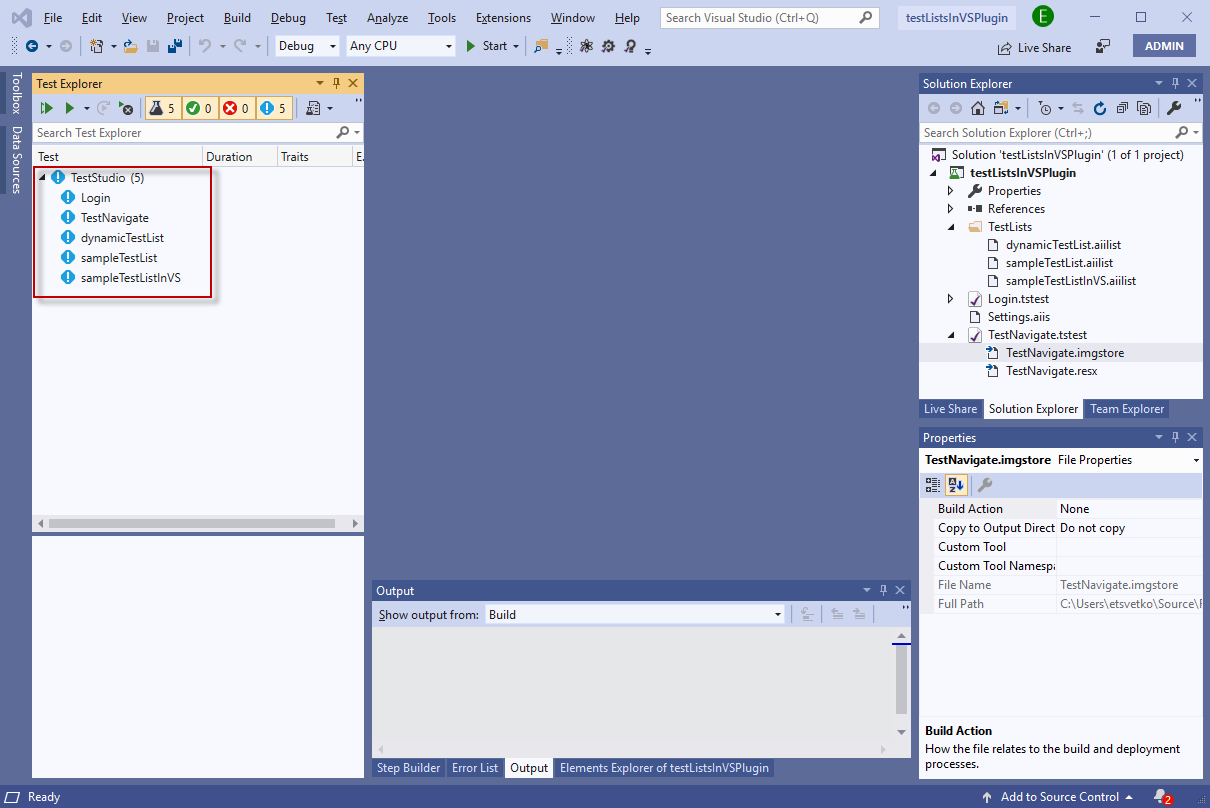Toggle auto-hide pin on Properties panel
Image resolution: width=1210 pixels, height=808 pixels.
point(1176,438)
